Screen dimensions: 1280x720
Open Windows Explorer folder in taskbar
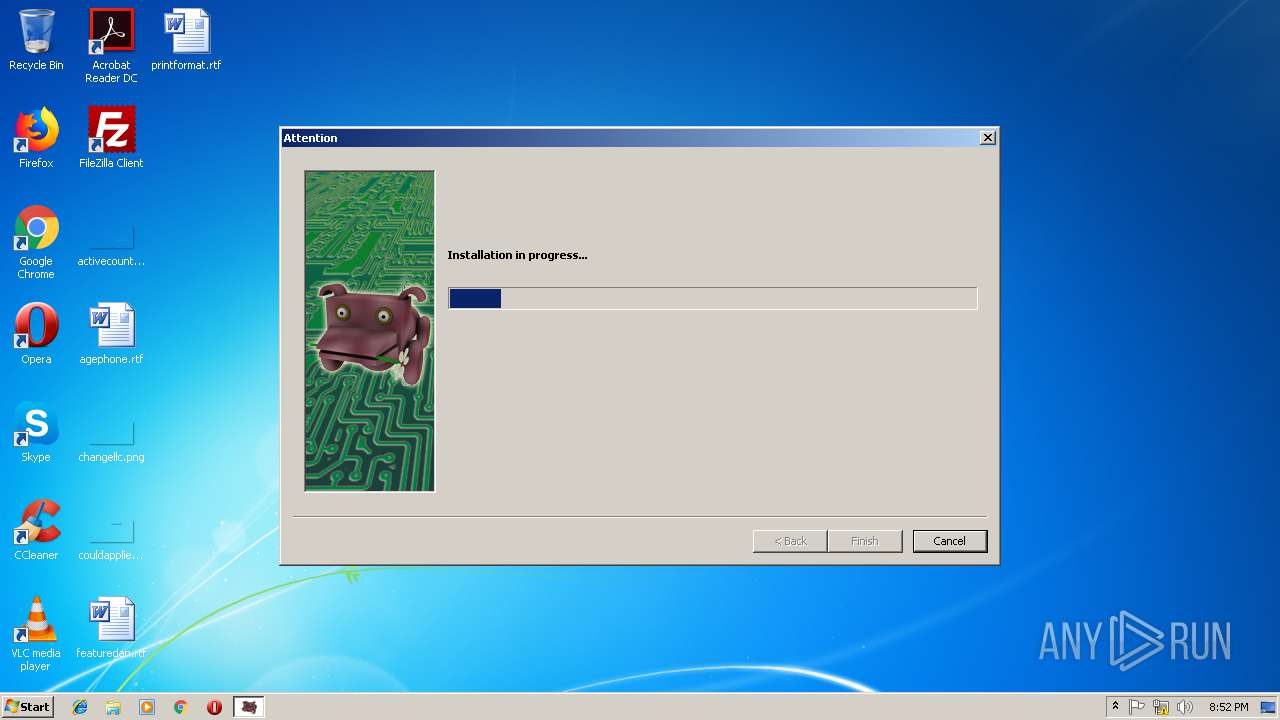click(x=113, y=707)
